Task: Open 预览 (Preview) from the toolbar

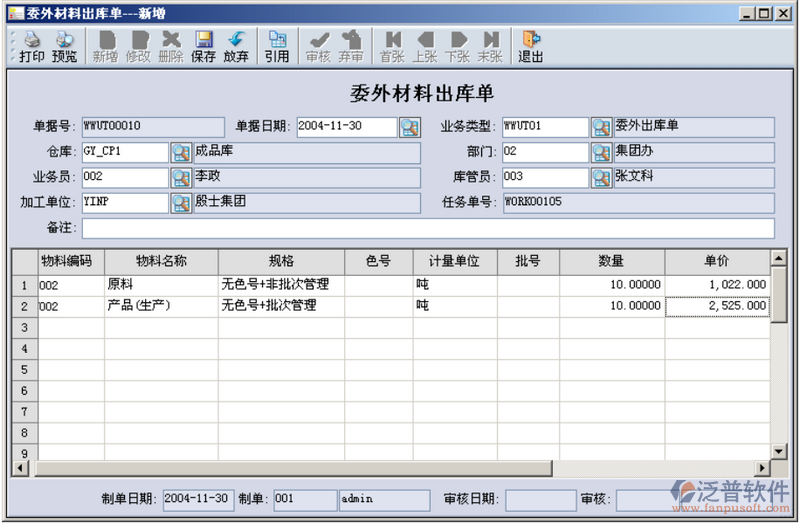Action: pyautogui.click(x=64, y=46)
